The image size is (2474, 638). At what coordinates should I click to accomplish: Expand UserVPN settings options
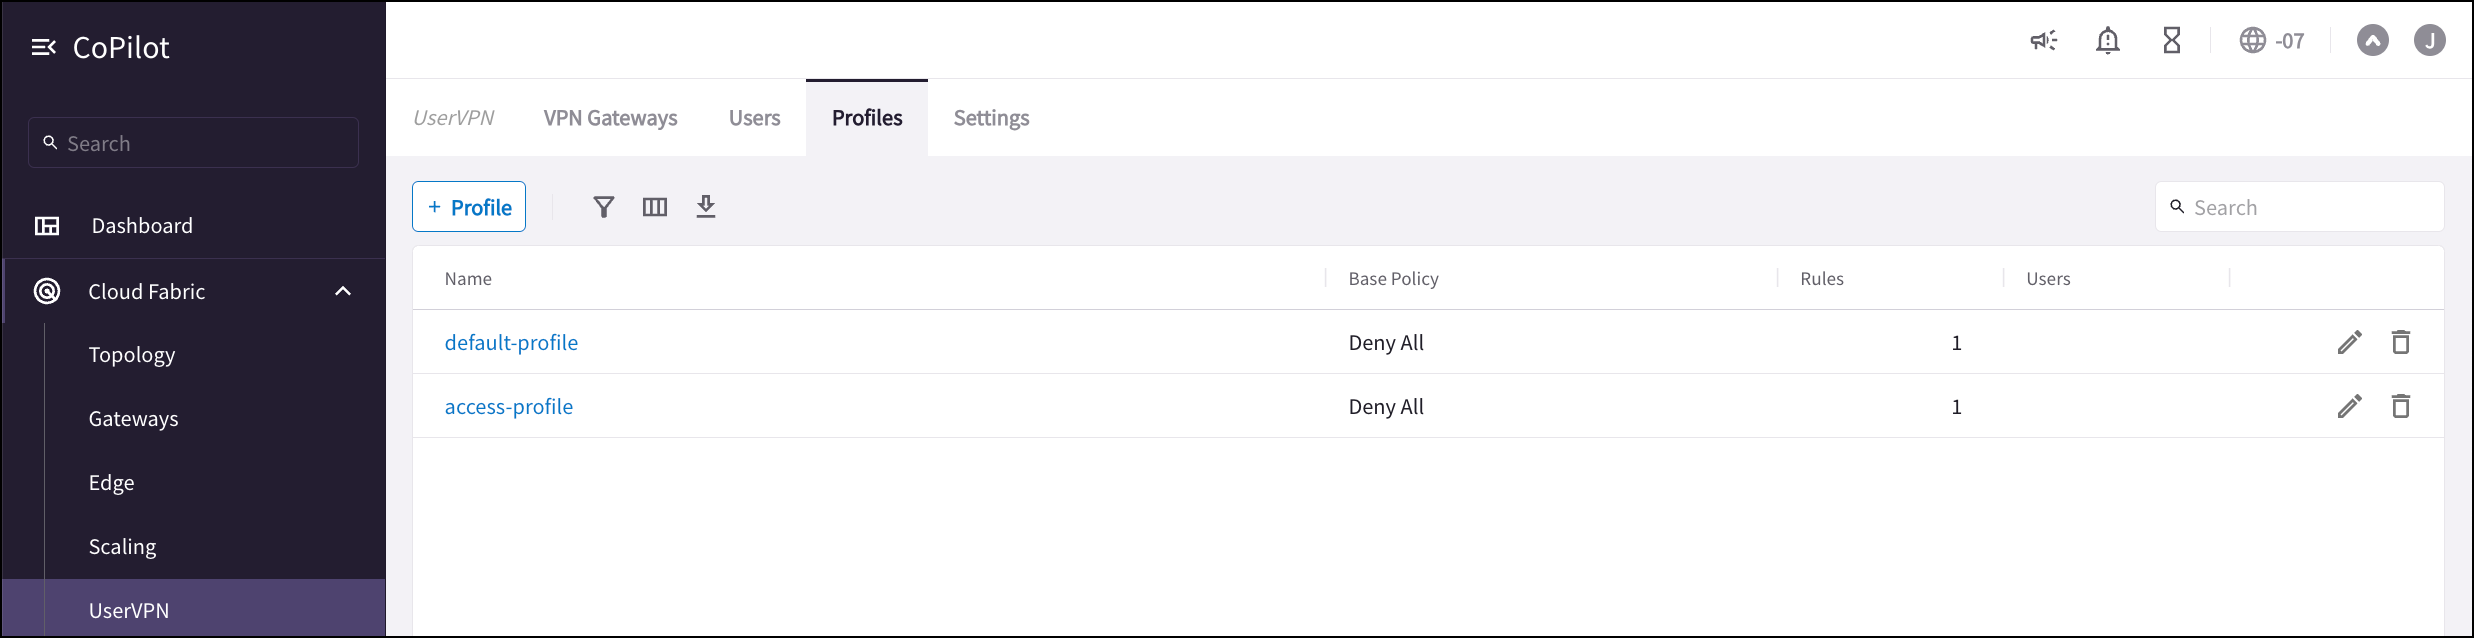tap(128, 610)
